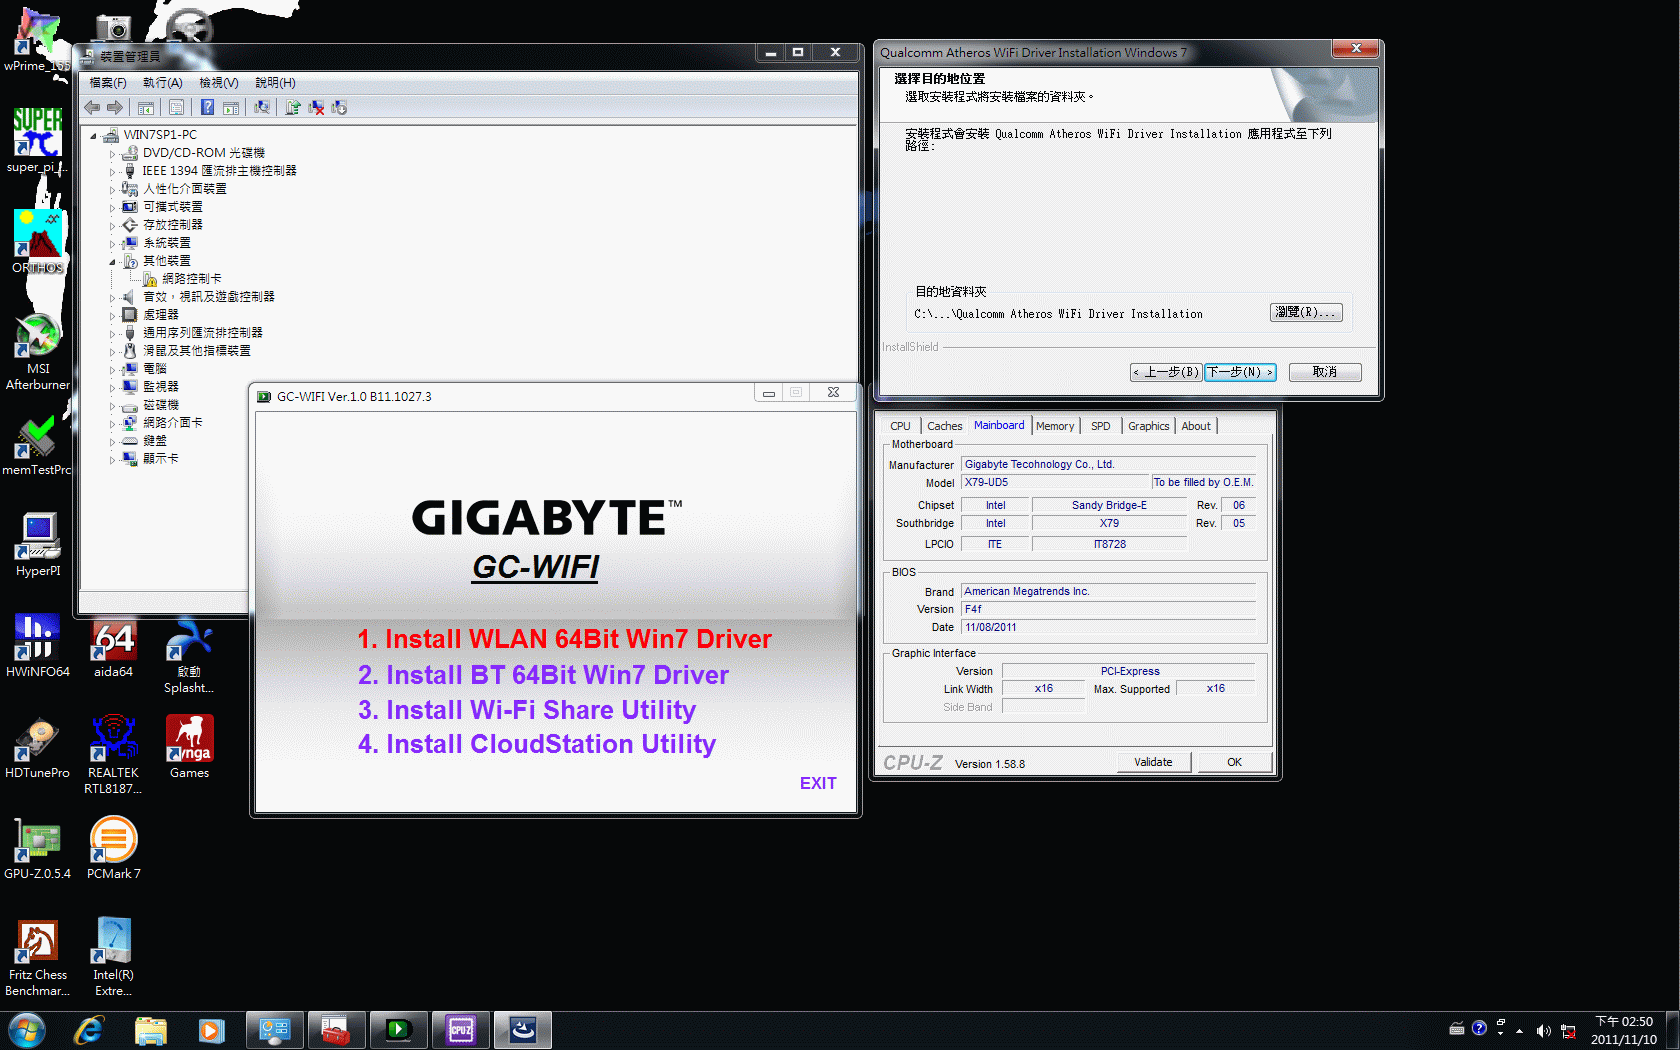
Task: Click Install CloudStation Utility
Action: coord(537,744)
